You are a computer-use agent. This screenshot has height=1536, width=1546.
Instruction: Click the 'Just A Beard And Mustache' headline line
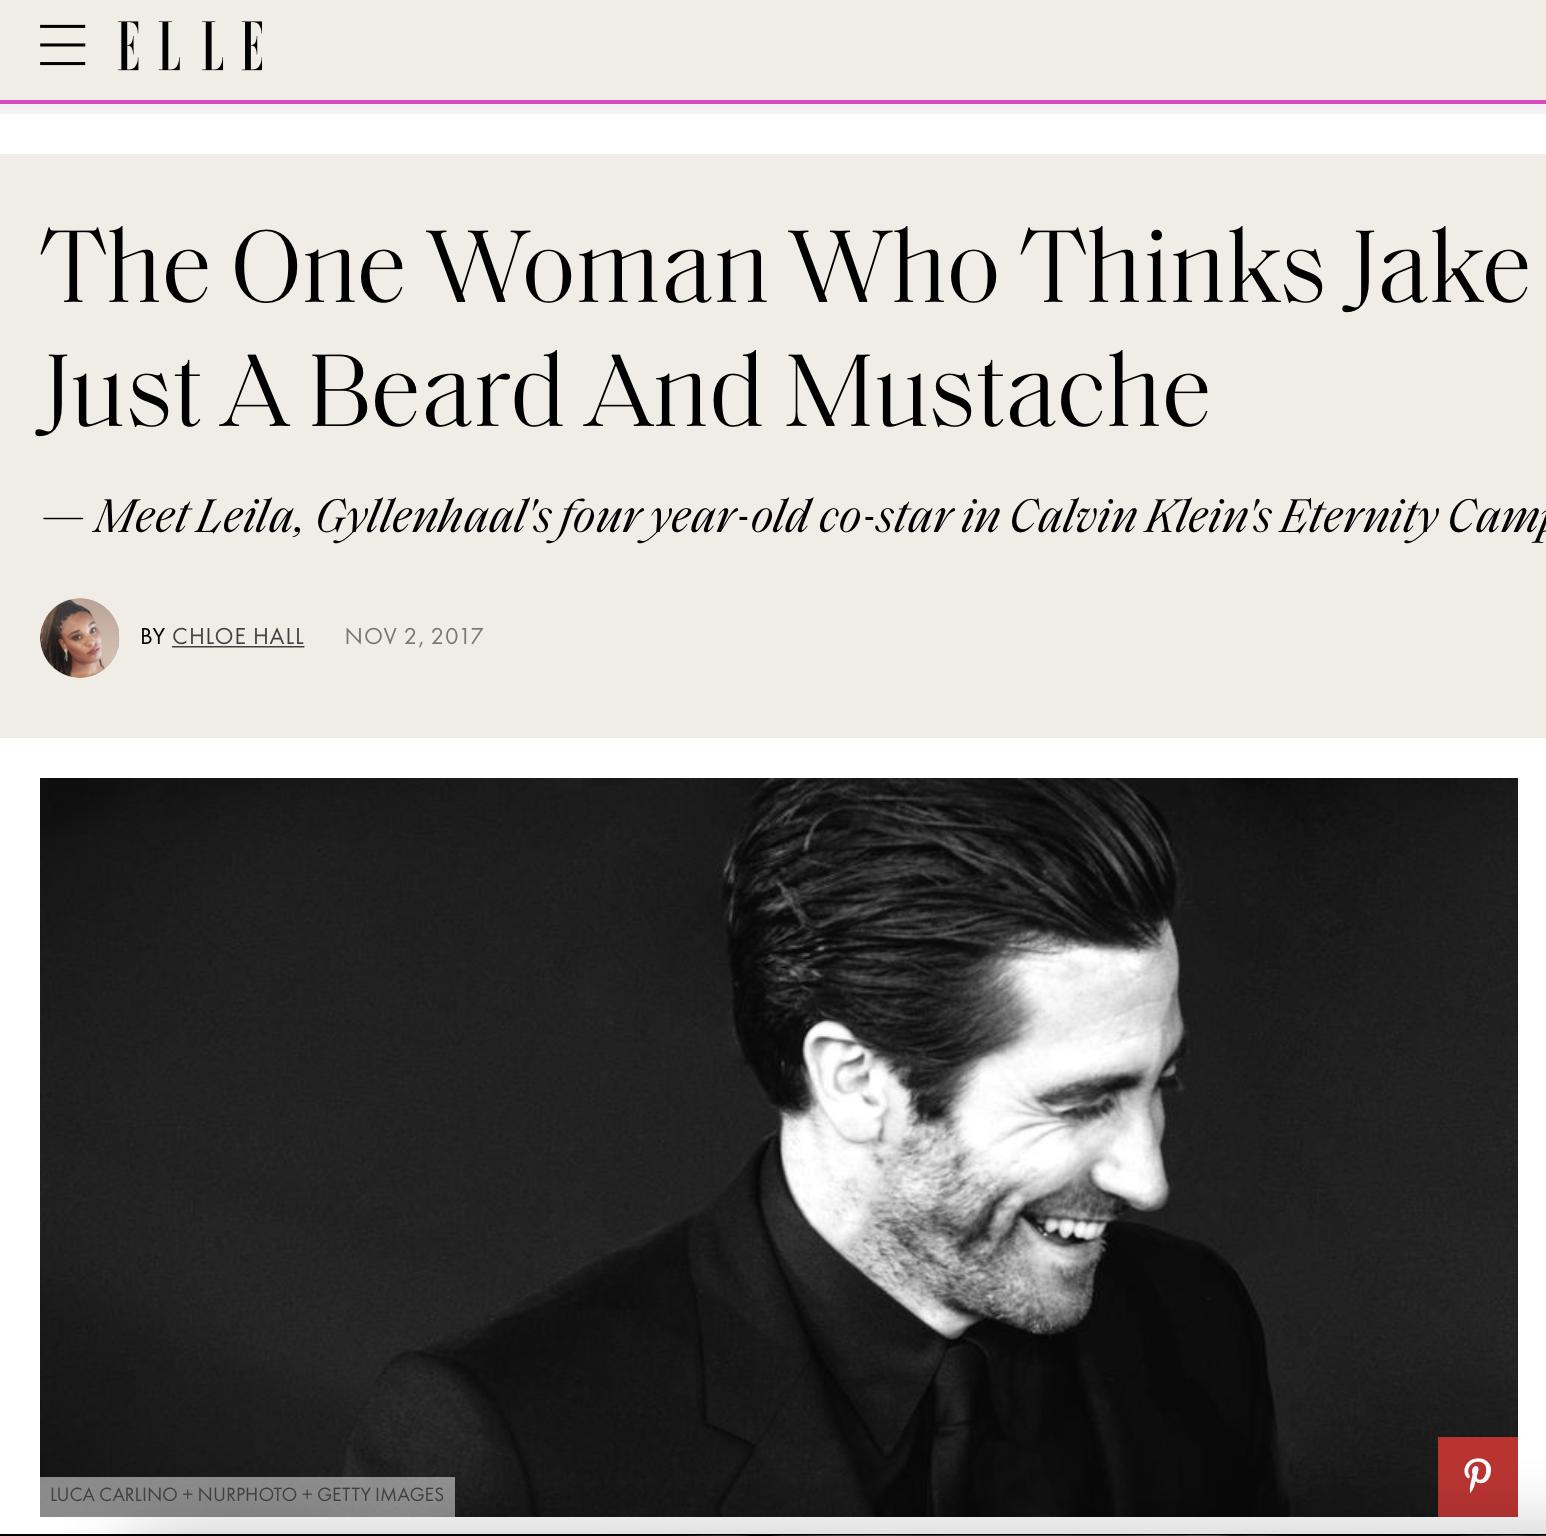click(x=624, y=390)
